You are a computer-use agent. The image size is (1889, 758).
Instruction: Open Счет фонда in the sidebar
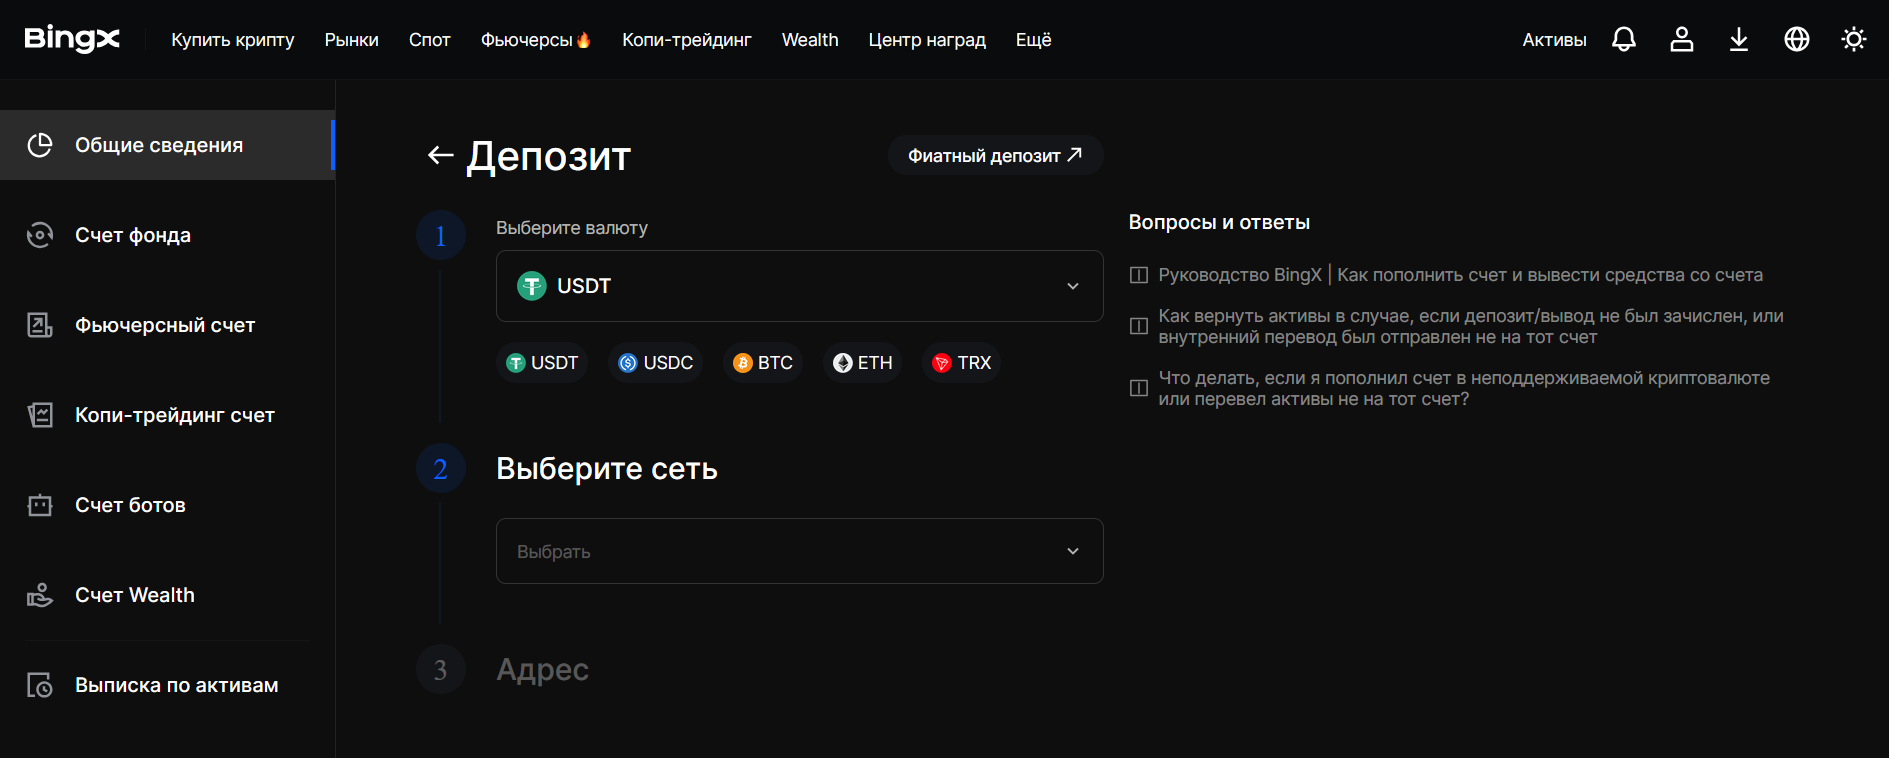(x=167, y=235)
